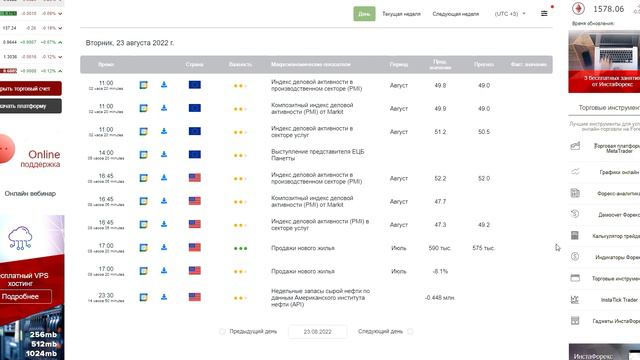Expand the ticker row showing 1.3036

pos(60,57)
